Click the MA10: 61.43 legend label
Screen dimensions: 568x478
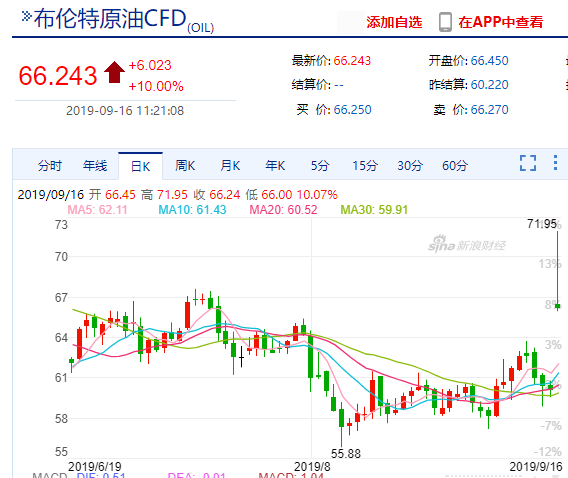pyautogui.click(x=192, y=210)
